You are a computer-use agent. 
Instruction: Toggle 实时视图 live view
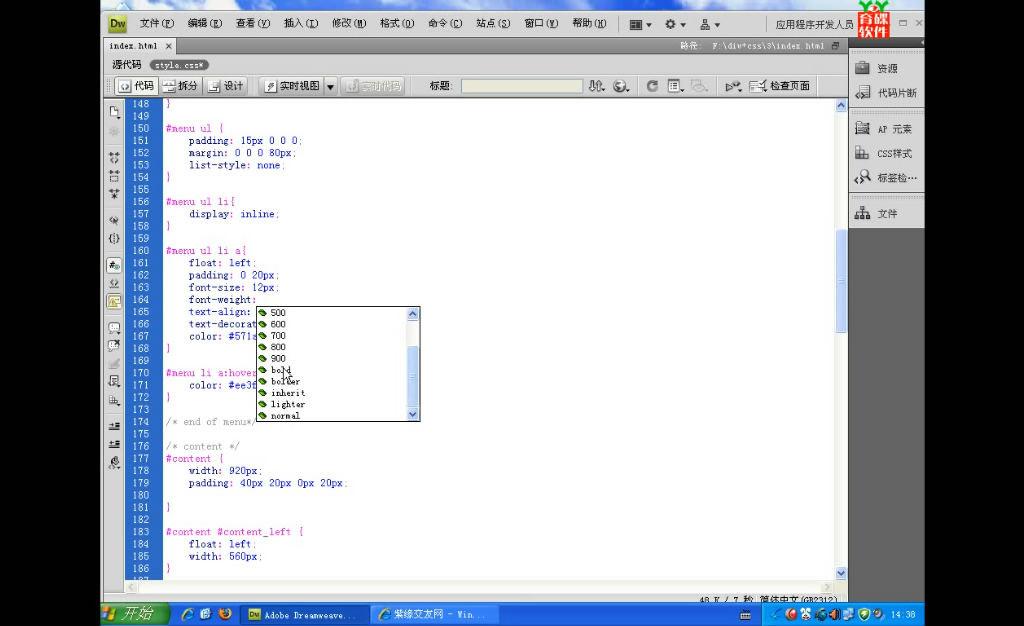pyautogui.click(x=292, y=86)
